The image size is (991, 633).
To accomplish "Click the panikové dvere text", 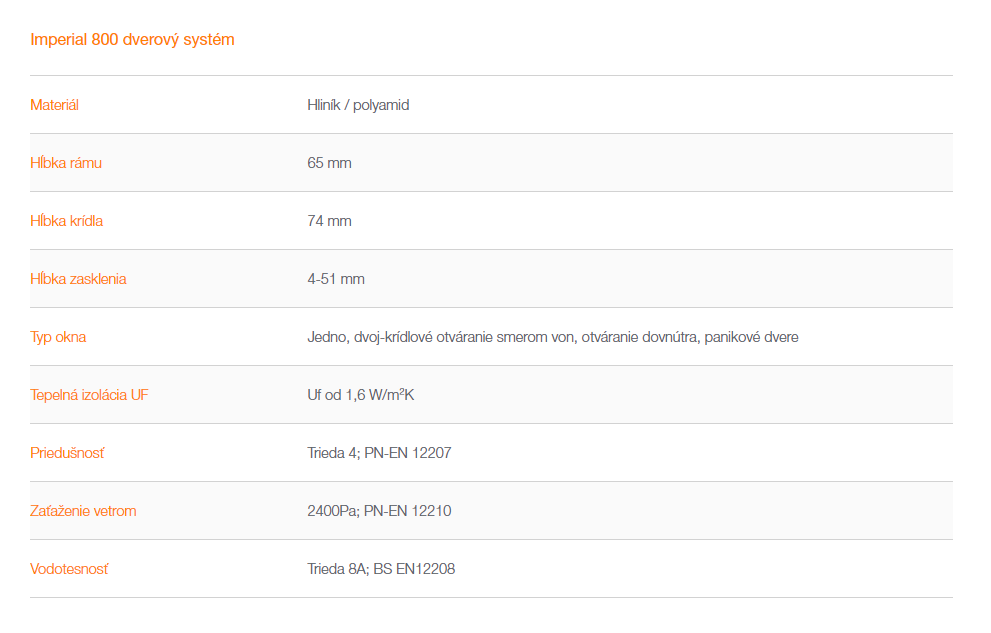I will (x=751, y=337).
